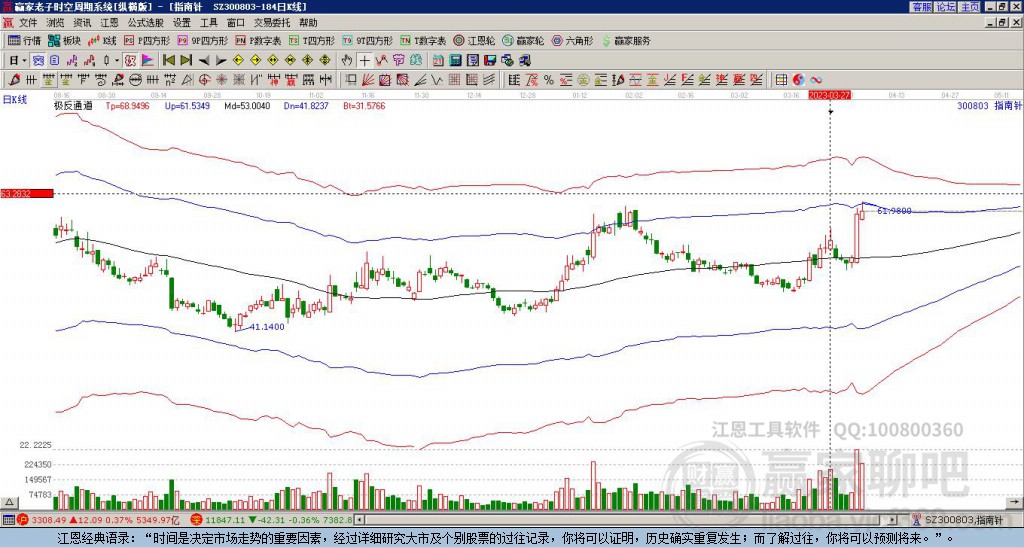Jump to first bar with green skip-back icon

pos(168,61)
